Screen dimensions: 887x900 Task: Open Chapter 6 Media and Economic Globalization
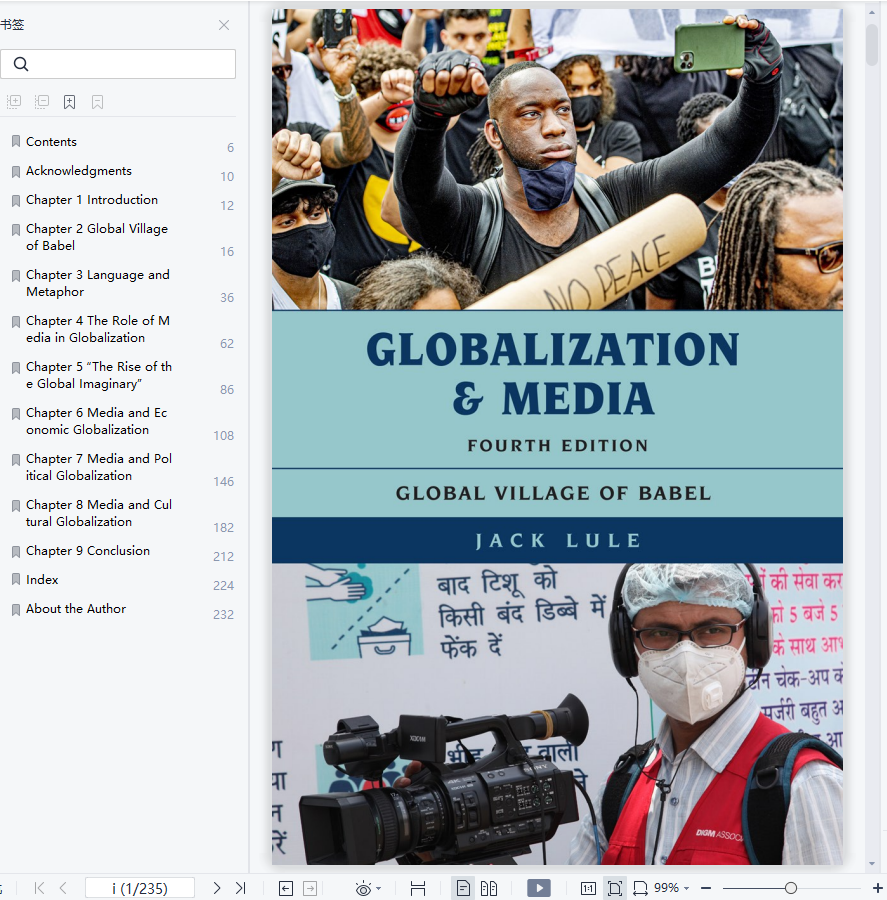point(96,421)
